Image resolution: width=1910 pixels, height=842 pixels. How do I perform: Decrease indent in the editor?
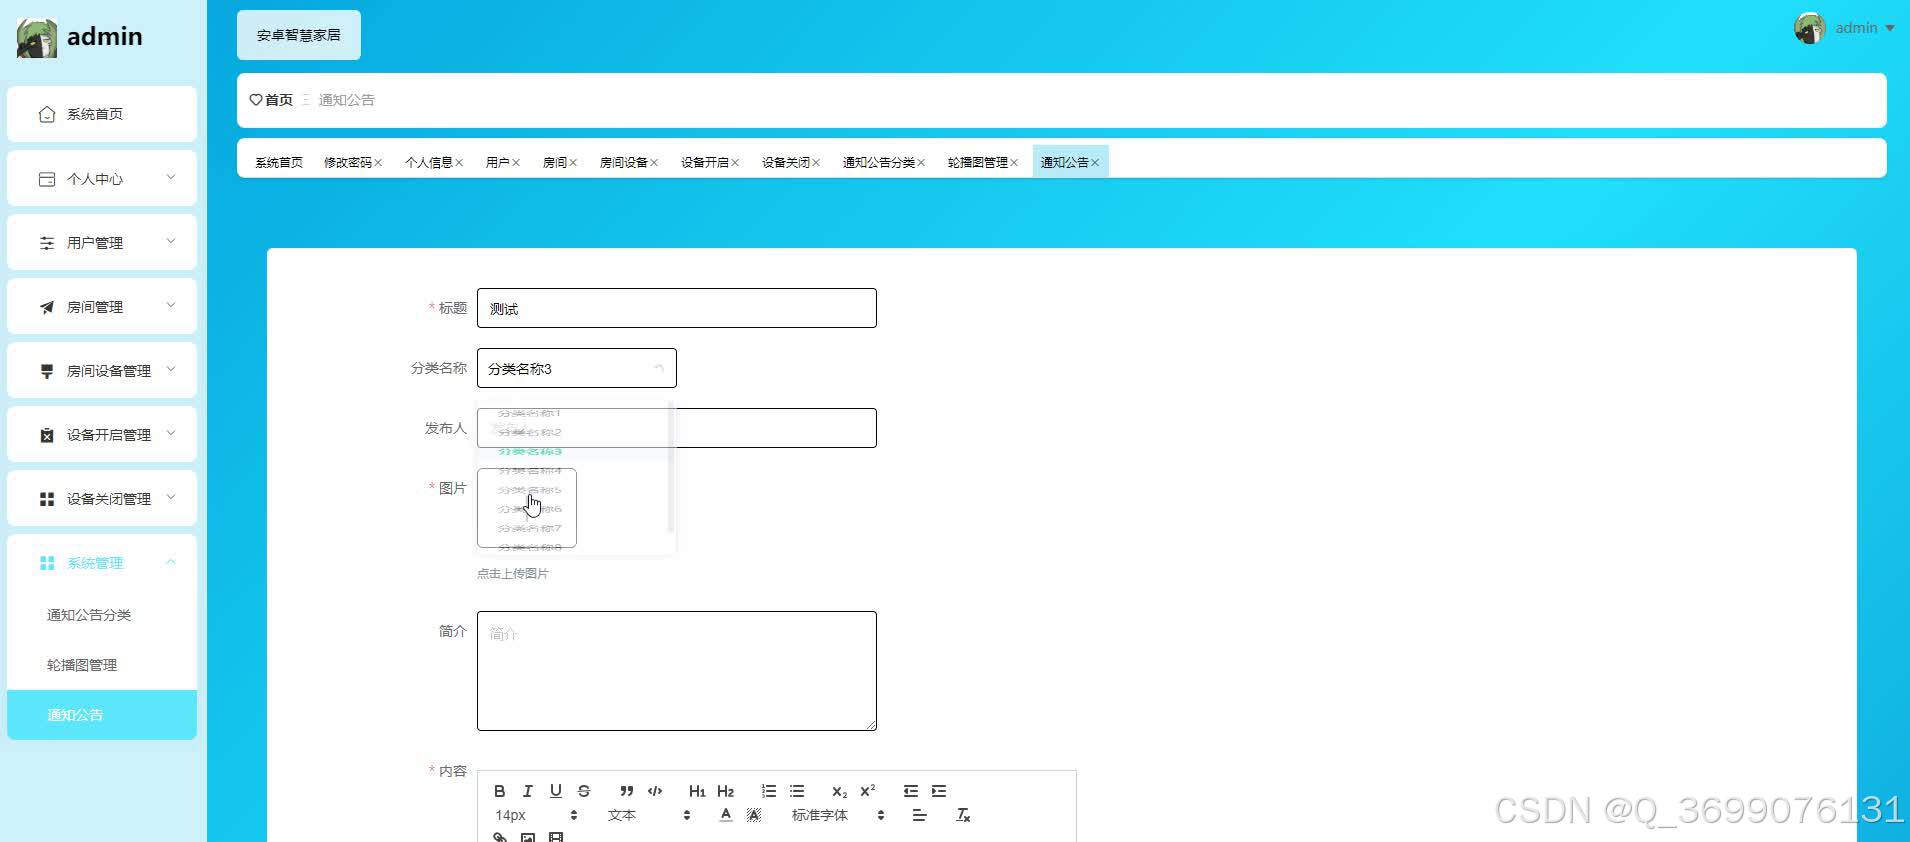(911, 791)
